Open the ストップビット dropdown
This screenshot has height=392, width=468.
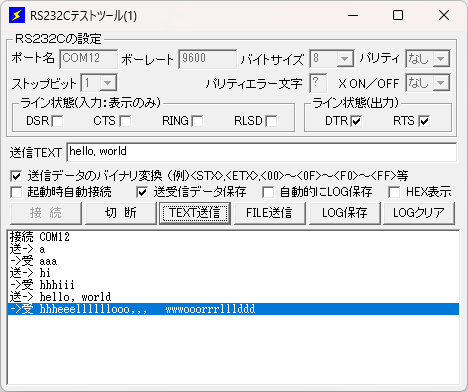point(107,83)
